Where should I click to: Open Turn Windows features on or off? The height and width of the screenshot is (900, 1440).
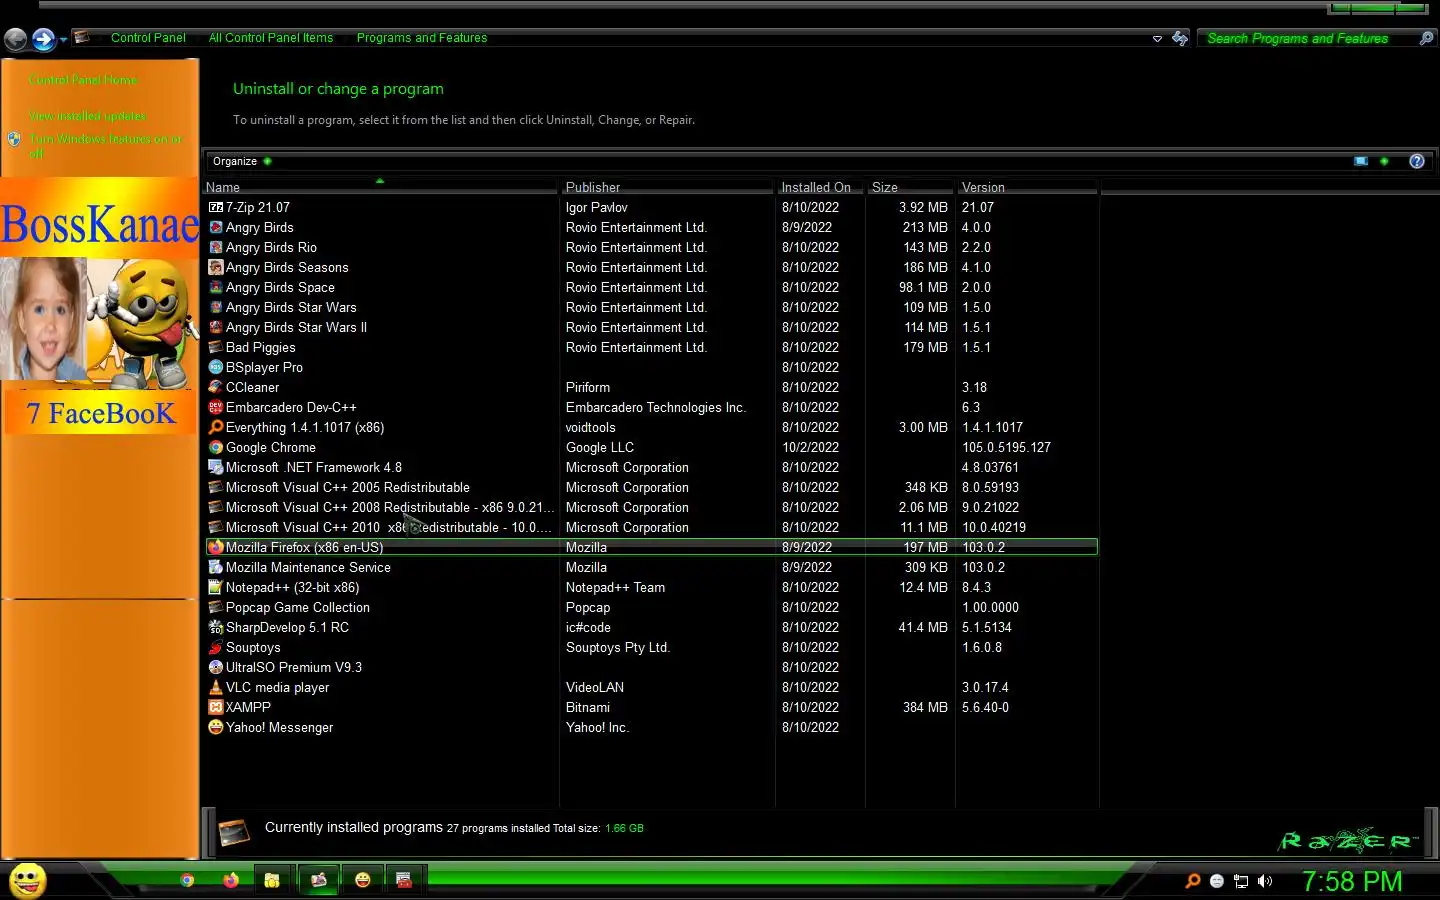tap(105, 146)
